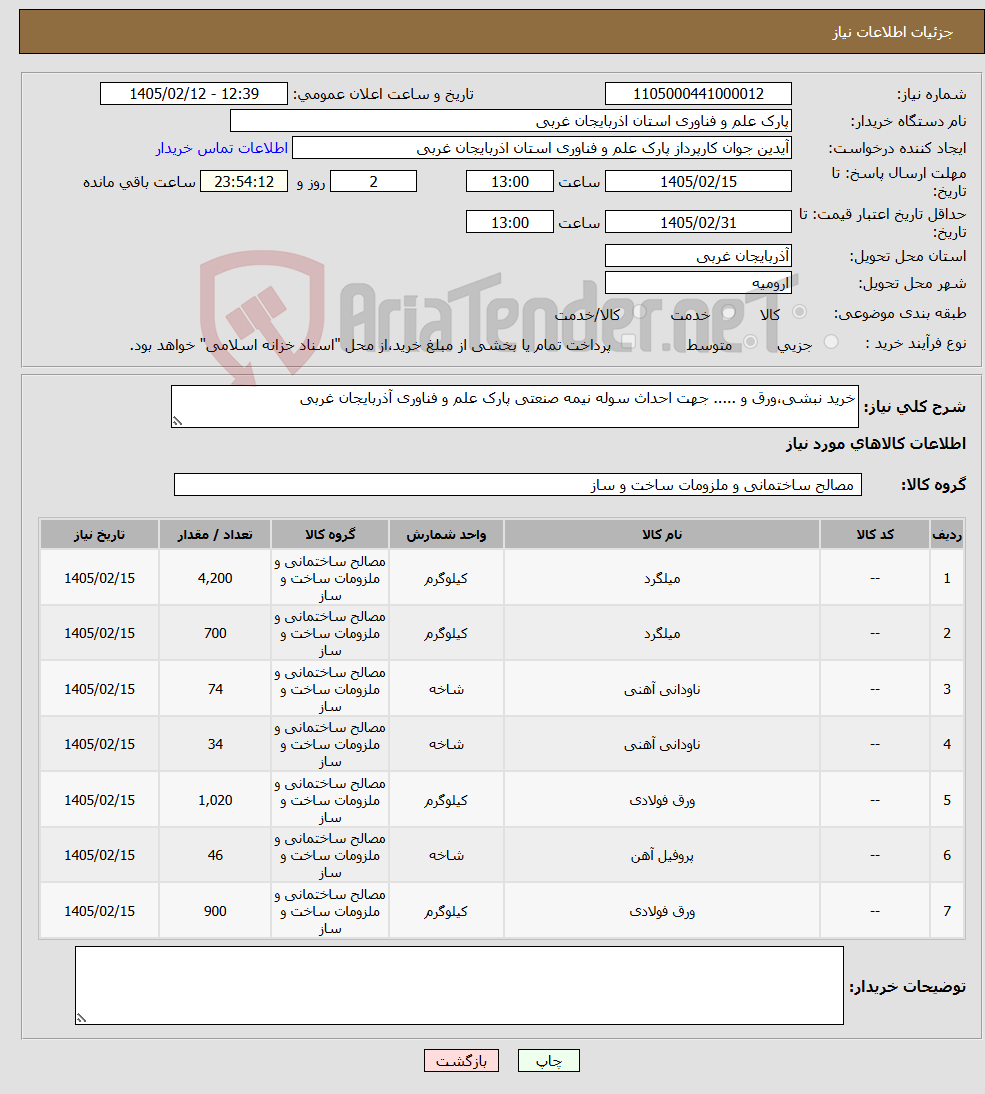Click the ردیف column header
This screenshot has height=1094, width=985.
tap(947, 534)
